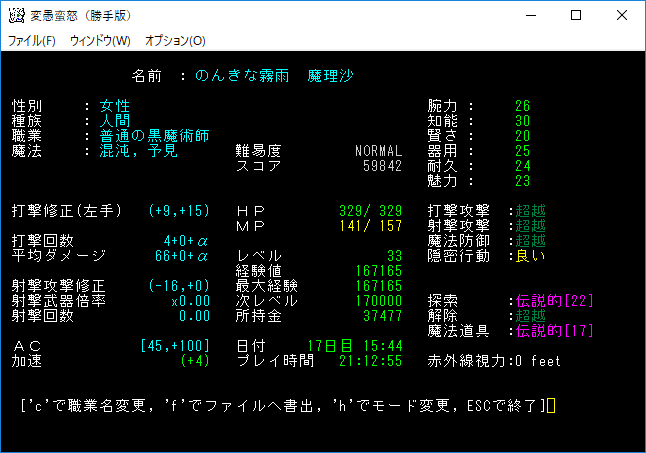The height and width of the screenshot is (453, 646).
Task: Click the 職業 value 普通の黒魔術師
Action: click(x=154, y=136)
